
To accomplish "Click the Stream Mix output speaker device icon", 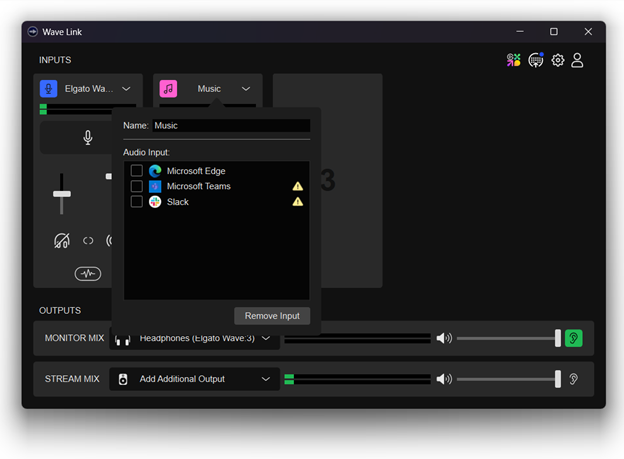I will pyautogui.click(x=123, y=379).
